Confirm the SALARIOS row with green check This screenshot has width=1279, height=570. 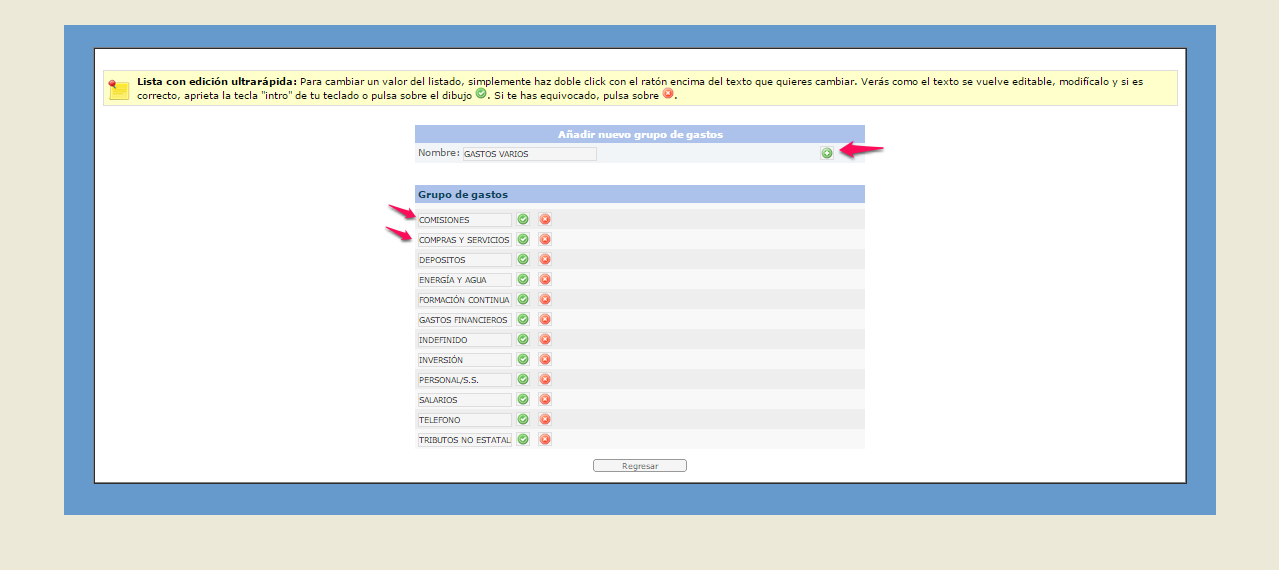[523, 399]
